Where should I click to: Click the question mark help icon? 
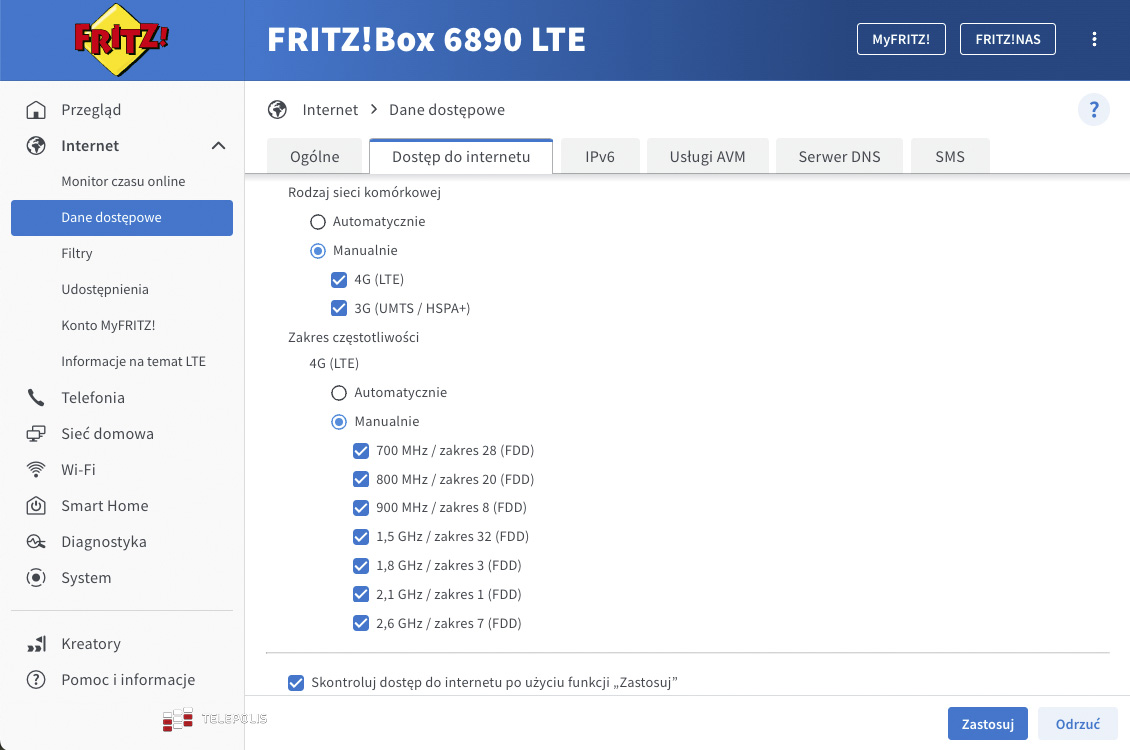pyautogui.click(x=1093, y=110)
